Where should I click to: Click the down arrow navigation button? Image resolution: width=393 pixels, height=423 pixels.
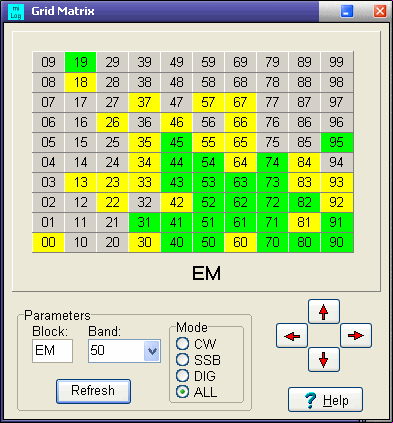(324, 360)
